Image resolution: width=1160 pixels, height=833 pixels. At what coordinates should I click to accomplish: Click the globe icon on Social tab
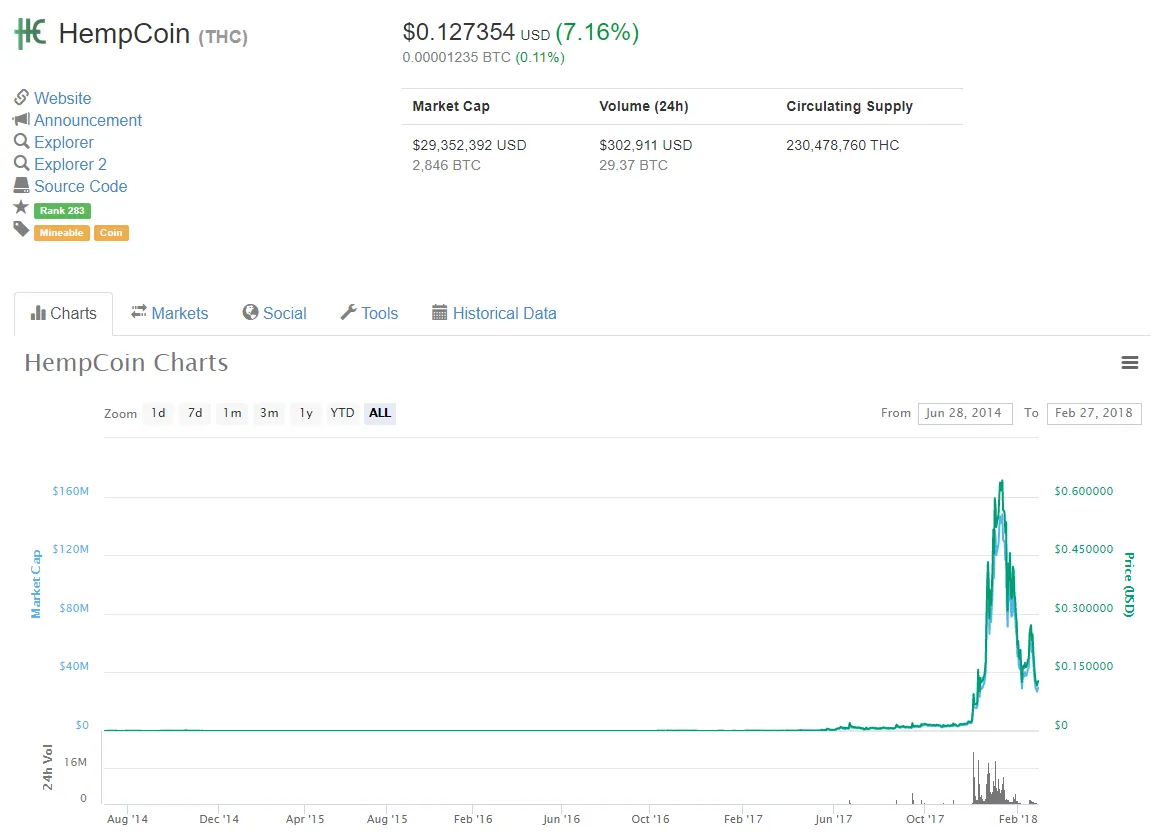(250, 312)
